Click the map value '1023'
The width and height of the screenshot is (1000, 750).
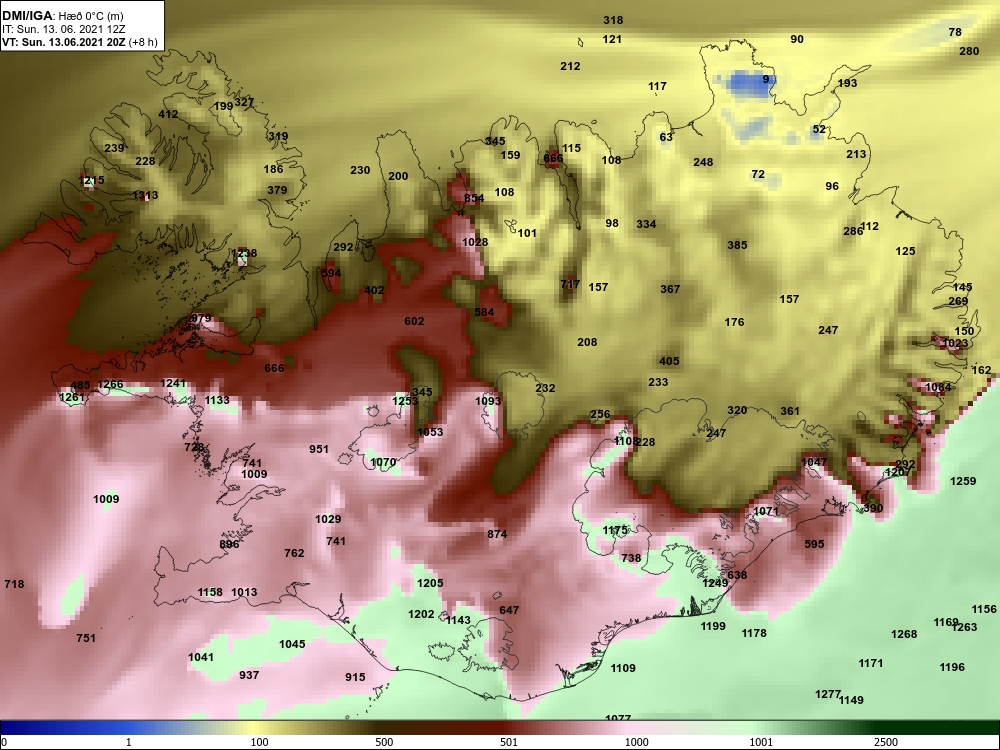tap(955, 343)
